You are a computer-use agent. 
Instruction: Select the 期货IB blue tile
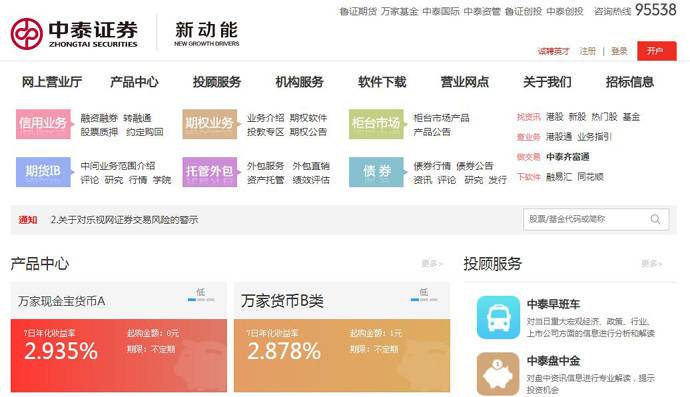43,172
